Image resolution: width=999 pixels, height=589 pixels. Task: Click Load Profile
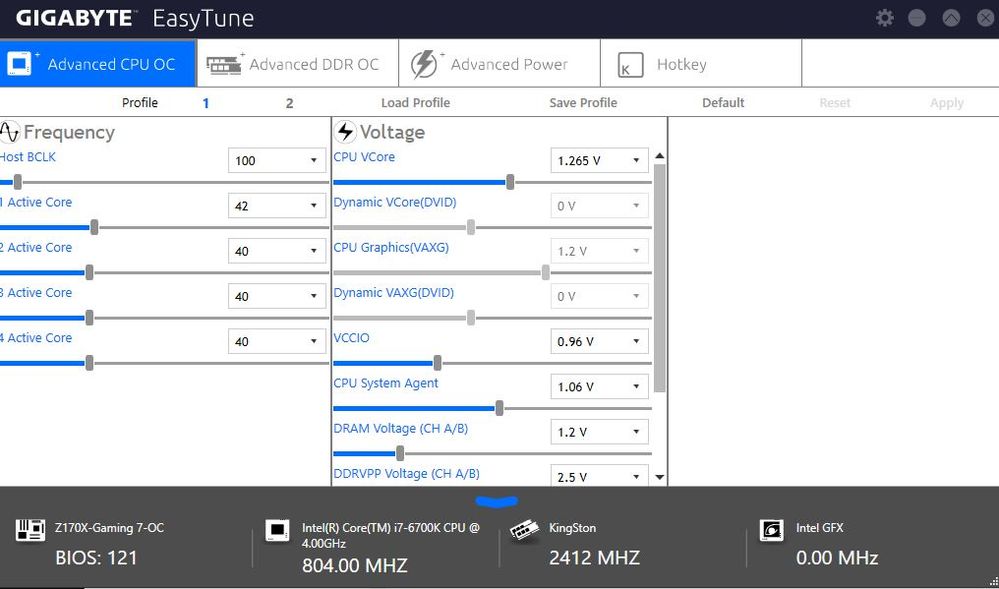[415, 102]
